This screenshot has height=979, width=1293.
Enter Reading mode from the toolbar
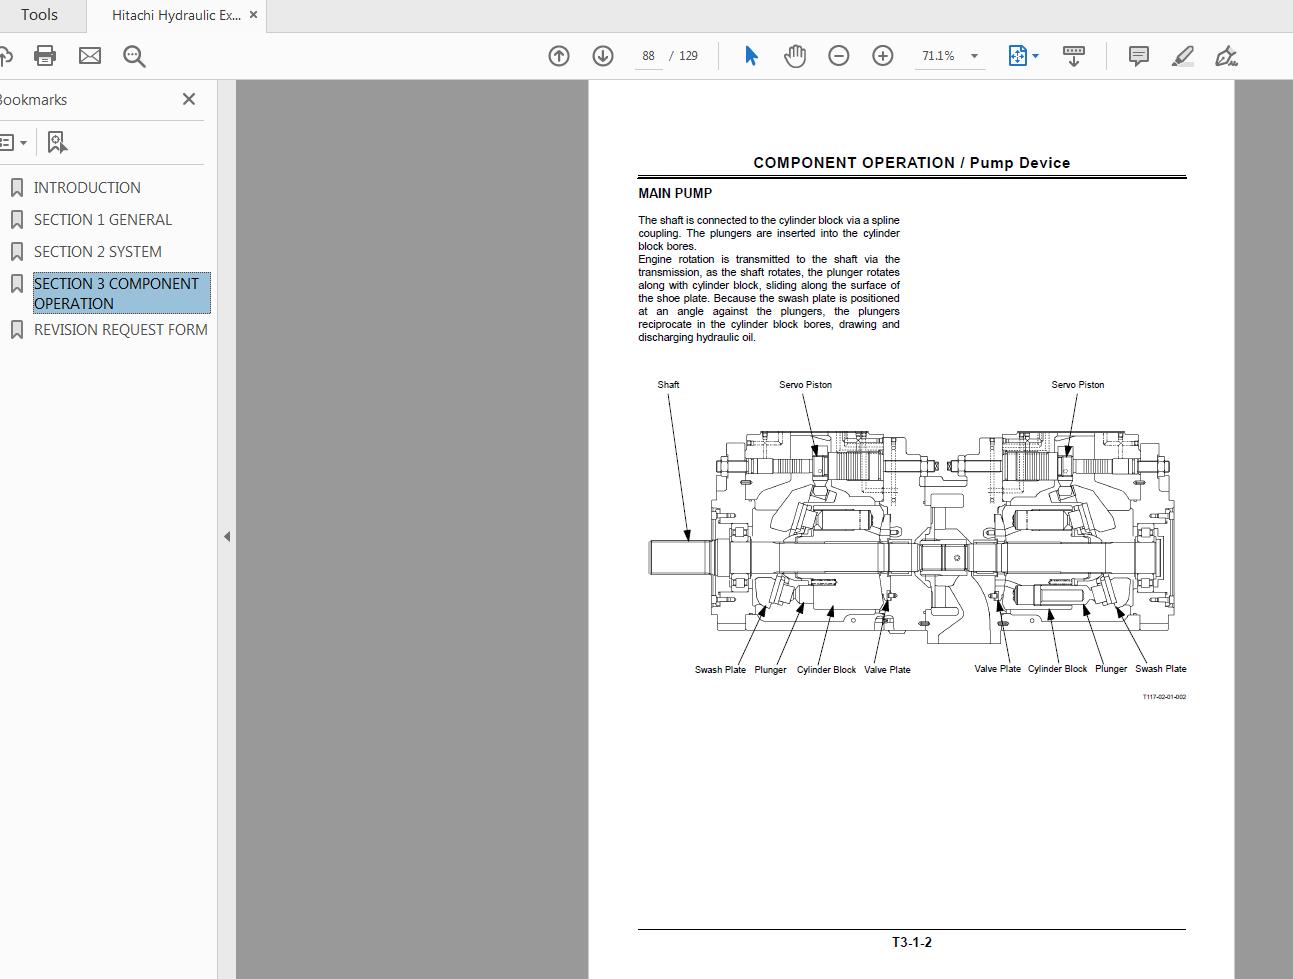[1073, 55]
